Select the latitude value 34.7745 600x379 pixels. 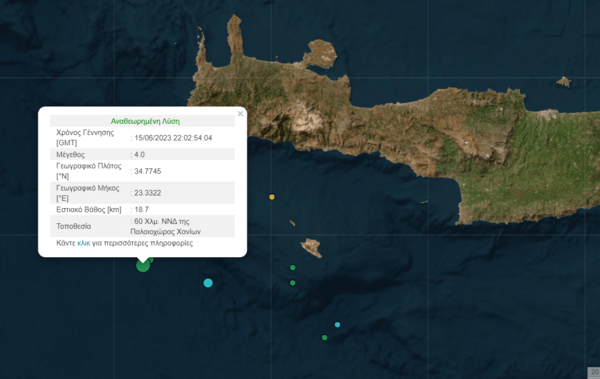148,171
